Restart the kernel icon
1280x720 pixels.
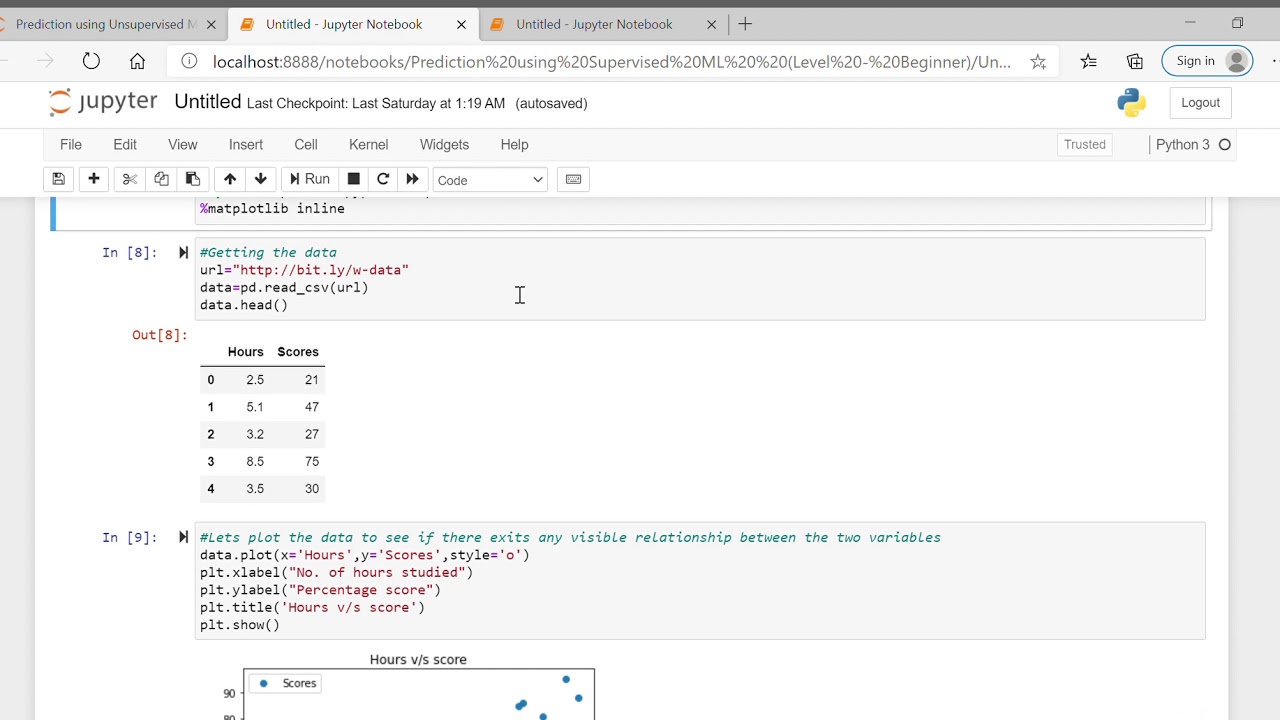(x=383, y=179)
